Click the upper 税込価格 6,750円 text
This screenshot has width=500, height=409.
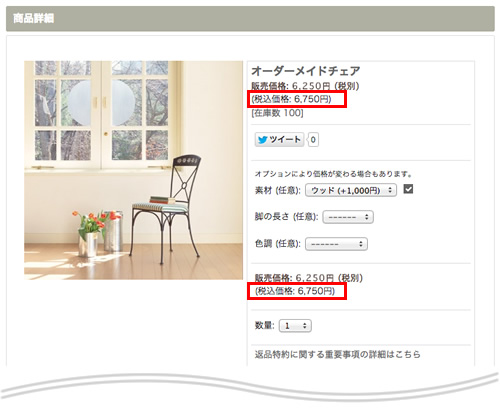[x=292, y=99]
